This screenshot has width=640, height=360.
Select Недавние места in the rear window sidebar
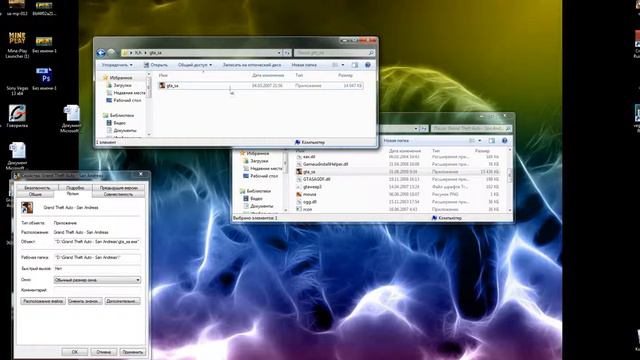(x=264, y=169)
